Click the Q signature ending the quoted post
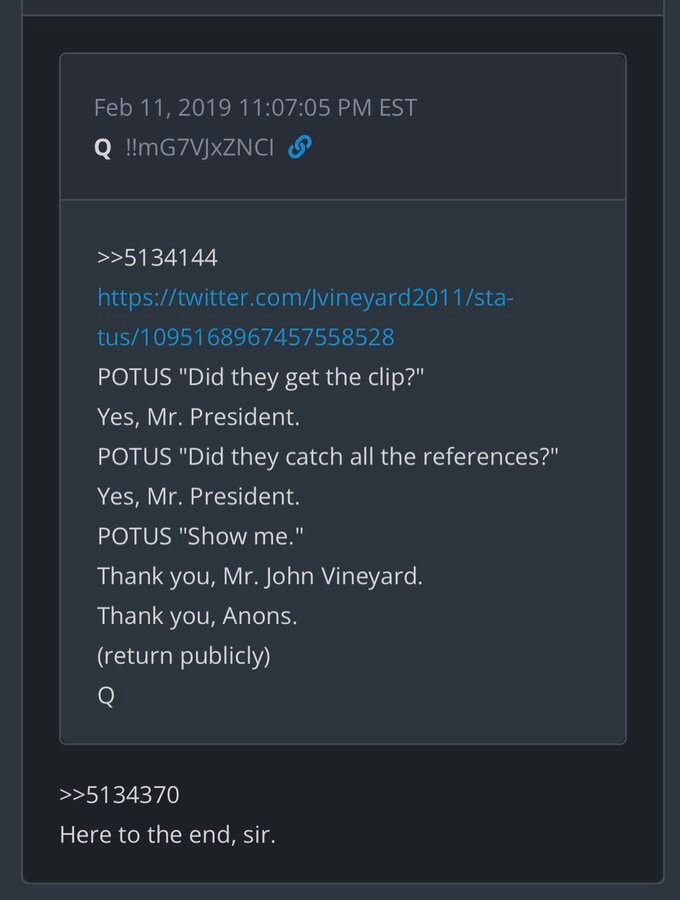The width and height of the screenshot is (680, 900). click(x=106, y=696)
